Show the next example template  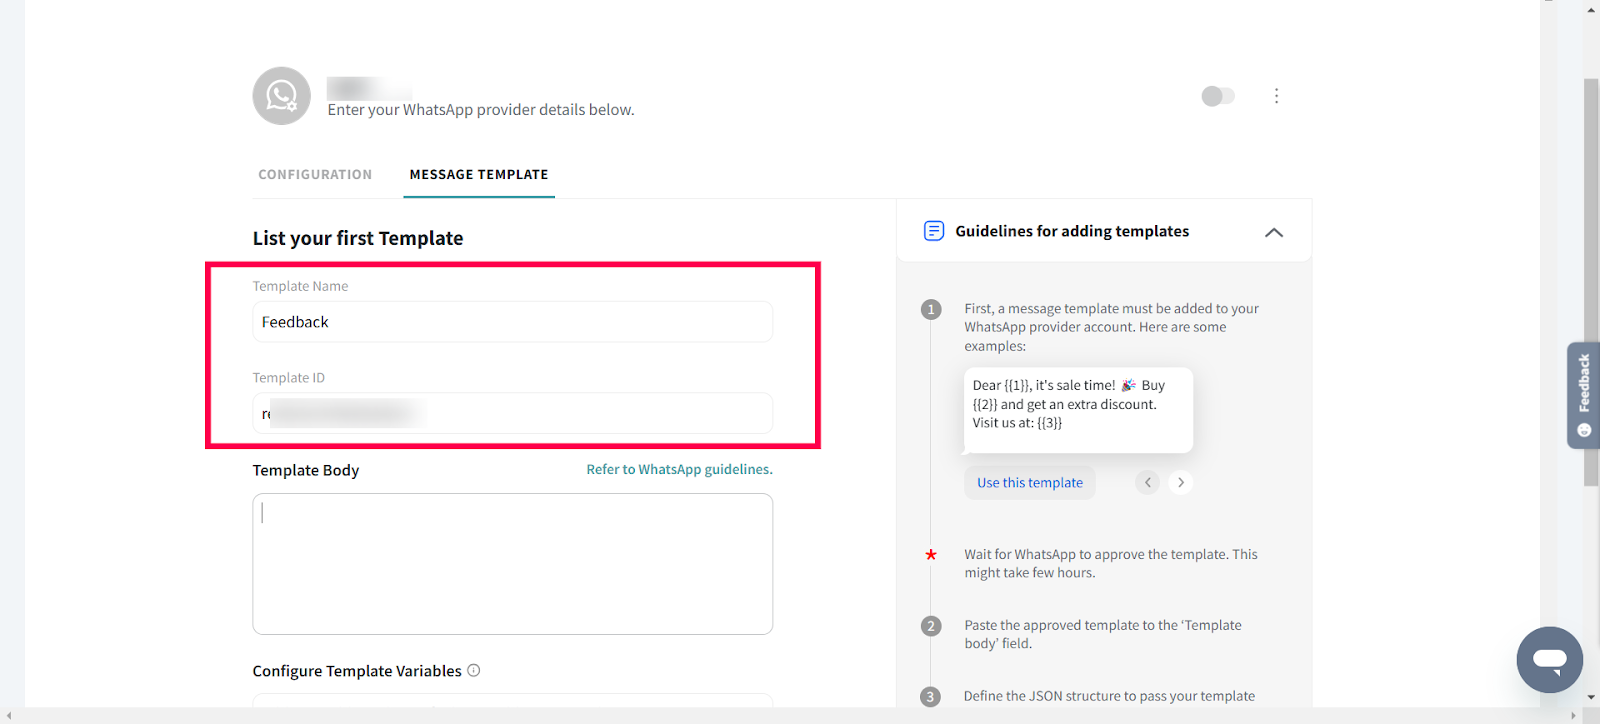click(x=1181, y=483)
